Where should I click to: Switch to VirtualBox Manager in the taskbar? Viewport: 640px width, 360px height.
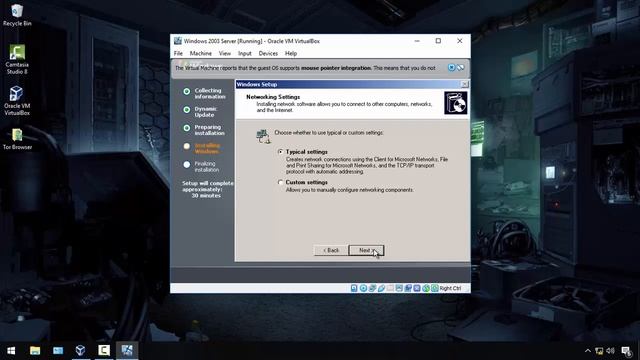pyautogui.click(x=81, y=350)
